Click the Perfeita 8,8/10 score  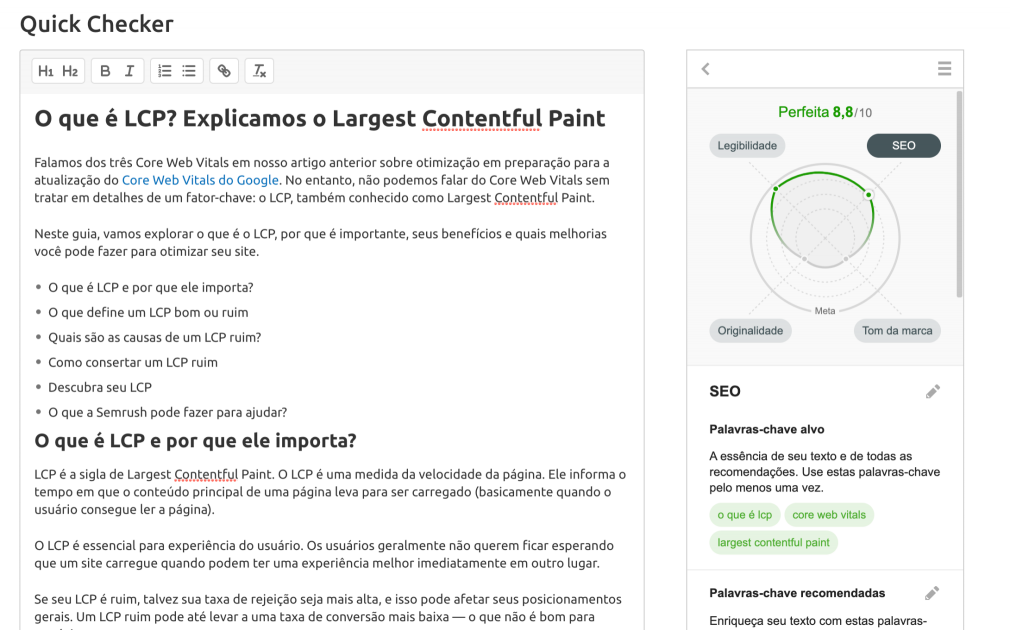coord(824,112)
